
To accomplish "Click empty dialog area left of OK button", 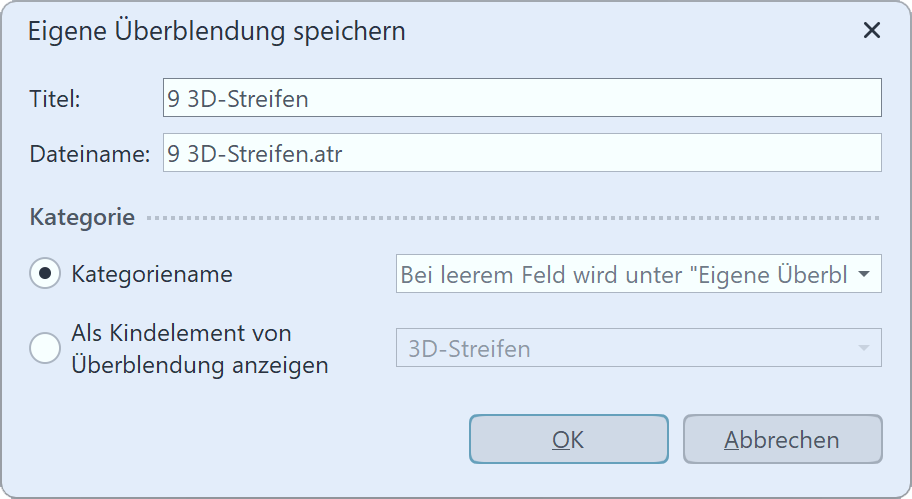I will [250, 440].
